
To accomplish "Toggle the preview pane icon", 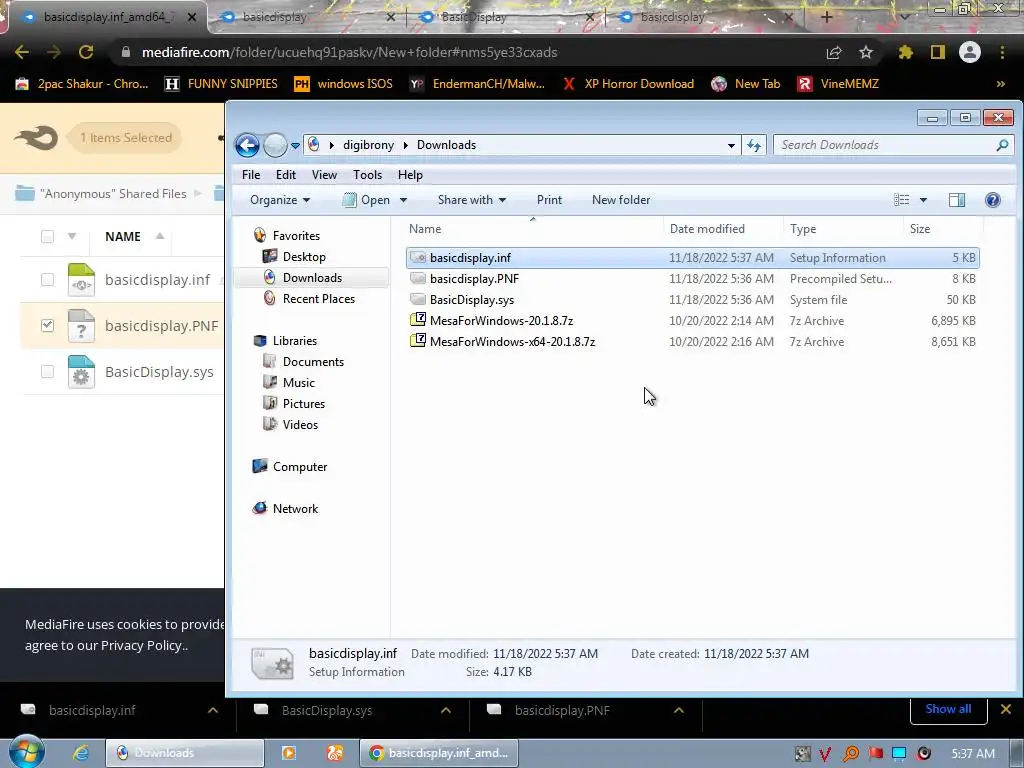I will point(957,200).
